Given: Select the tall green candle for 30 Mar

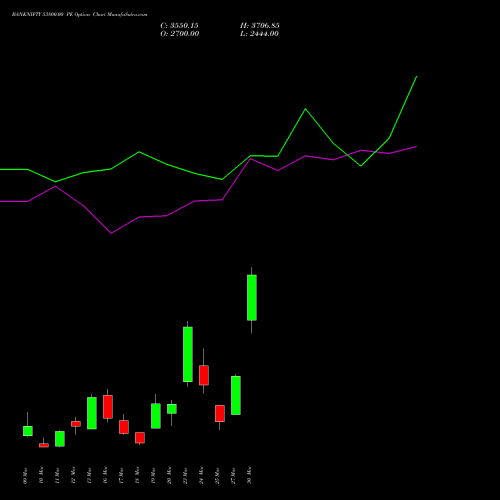Looking at the screenshot, I should pyautogui.click(x=252, y=298).
